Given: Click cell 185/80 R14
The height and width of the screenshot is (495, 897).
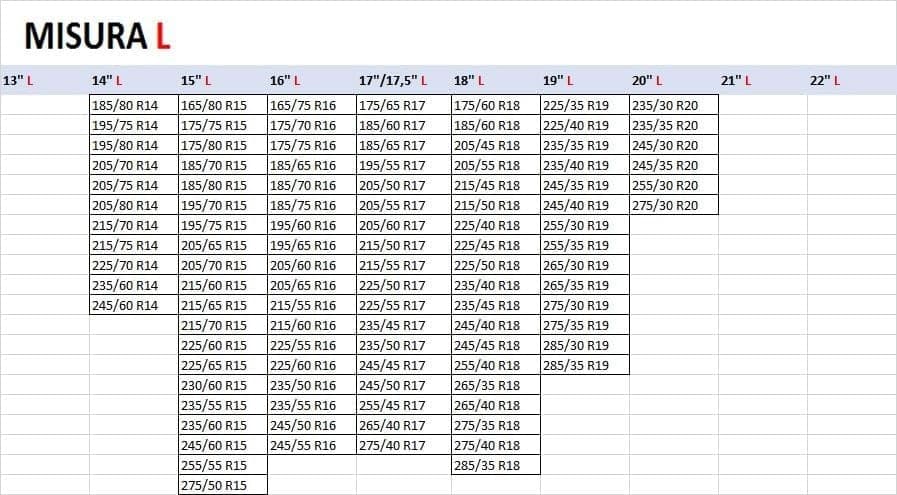Looking at the screenshot, I should tap(134, 105).
